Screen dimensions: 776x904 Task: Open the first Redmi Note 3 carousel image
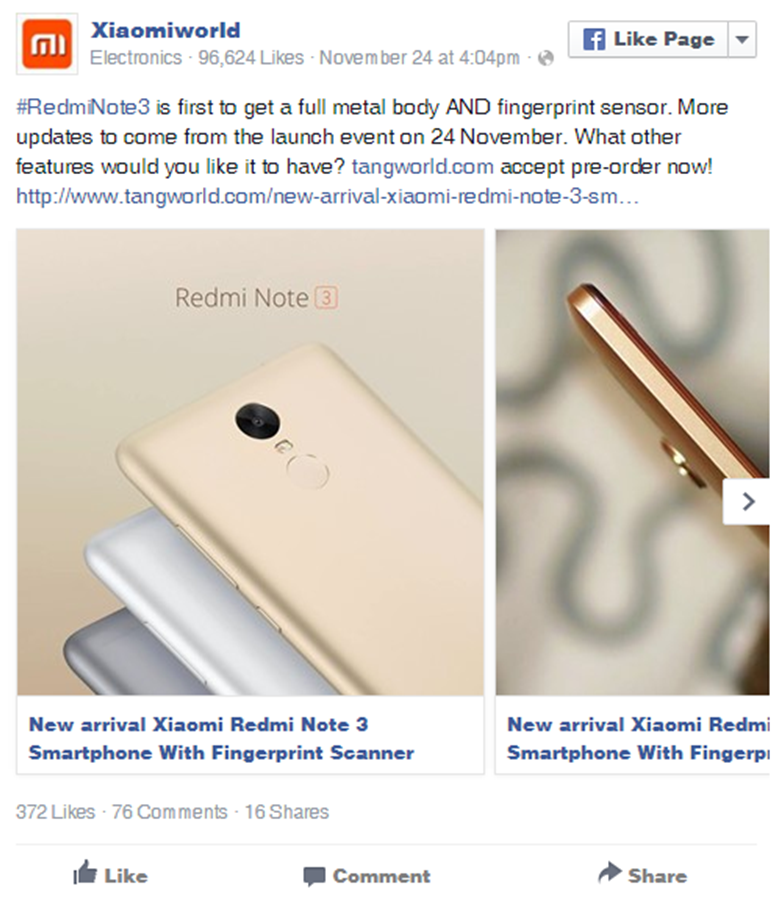click(x=250, y=462)
